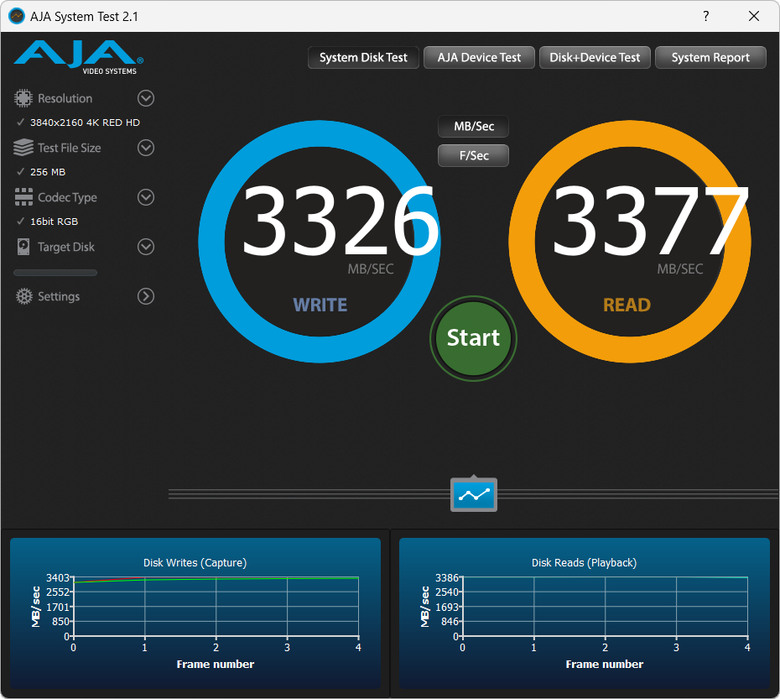
Task: Click the 3326 write speed value
Action: [x=340, y=220]
